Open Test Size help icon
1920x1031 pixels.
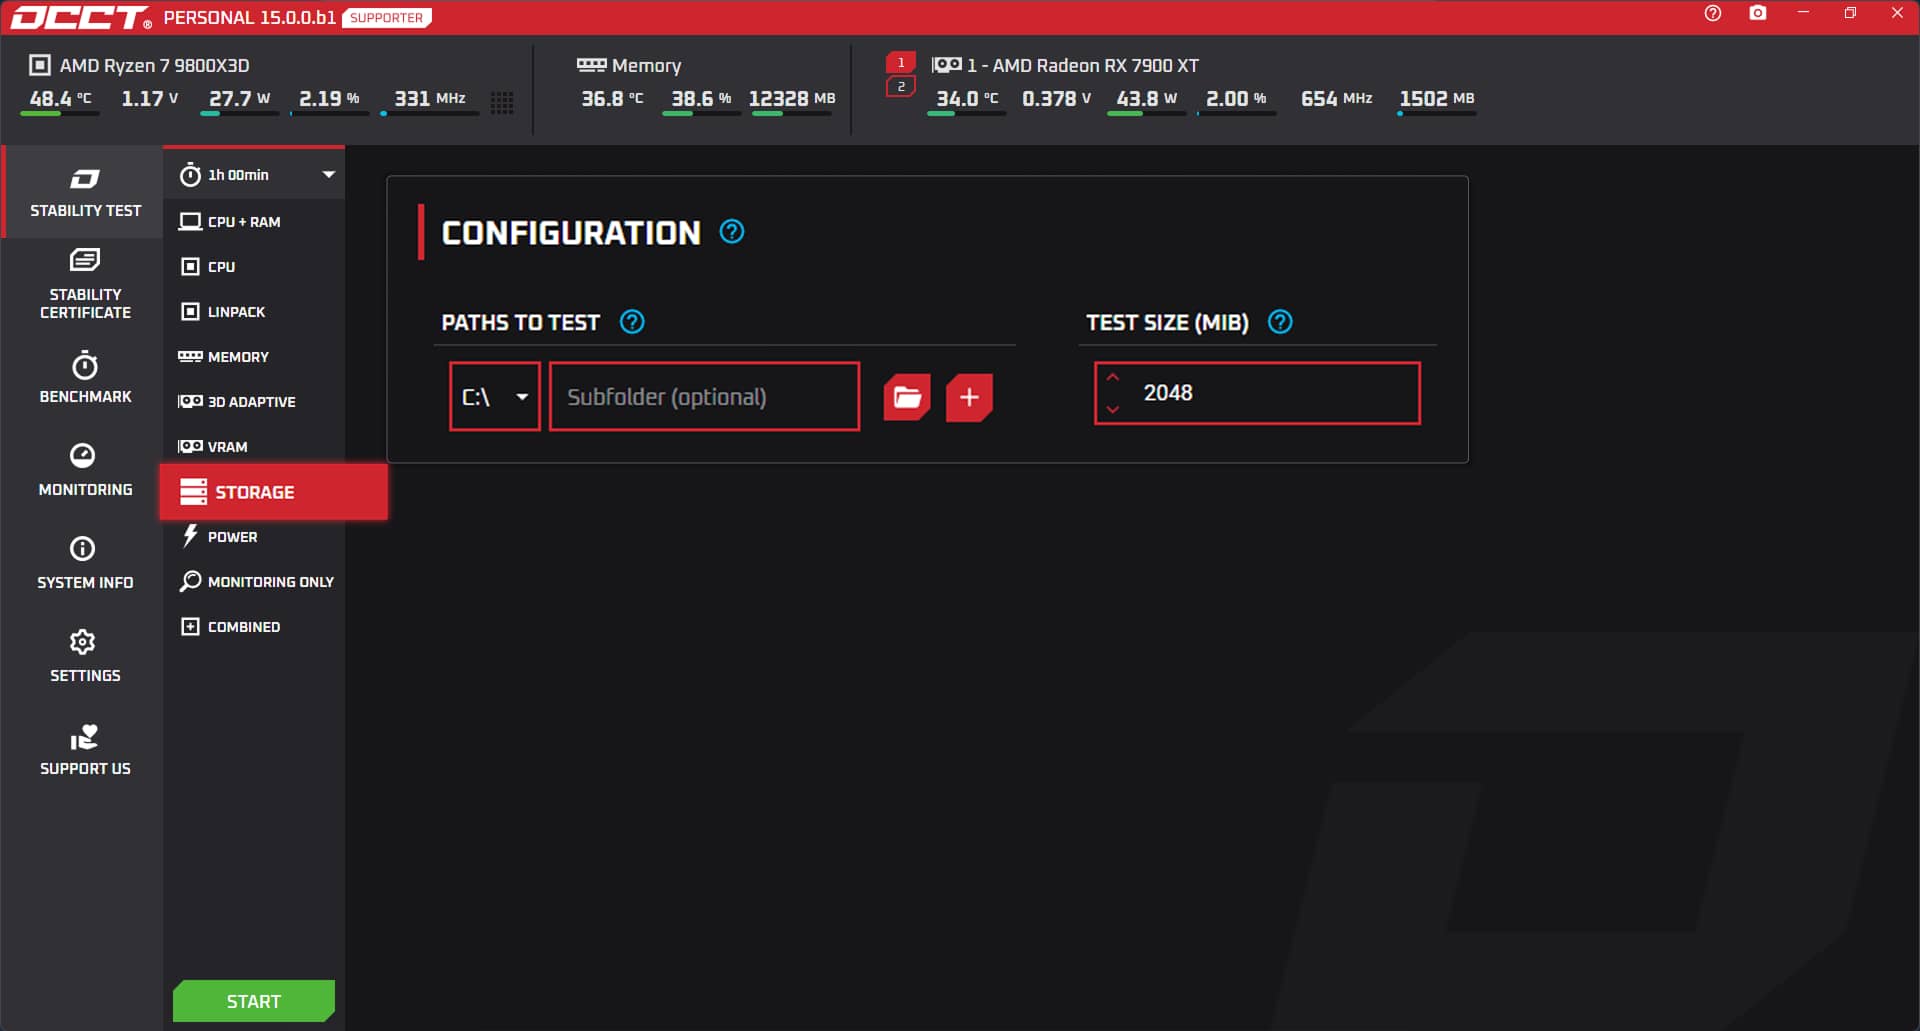pyautogui.click(x=1280, y=322)
